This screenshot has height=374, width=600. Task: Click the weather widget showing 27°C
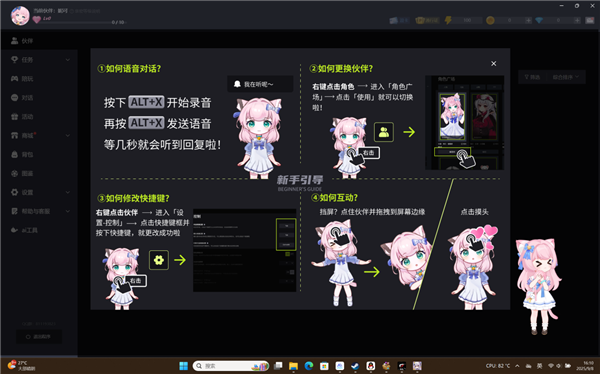coord(22,365)
